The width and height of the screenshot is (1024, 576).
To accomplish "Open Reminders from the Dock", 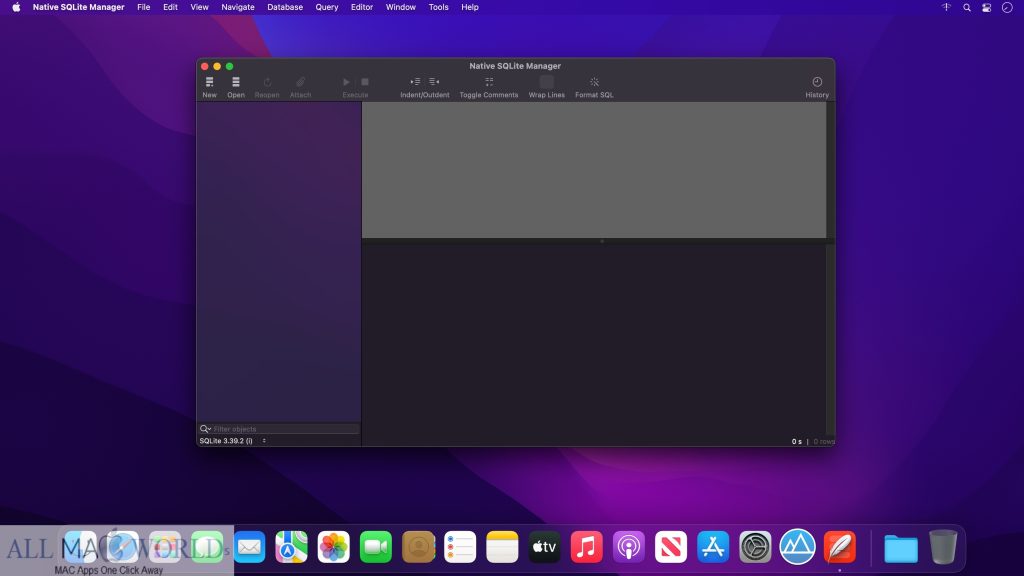I will click(x=460, y=547).
